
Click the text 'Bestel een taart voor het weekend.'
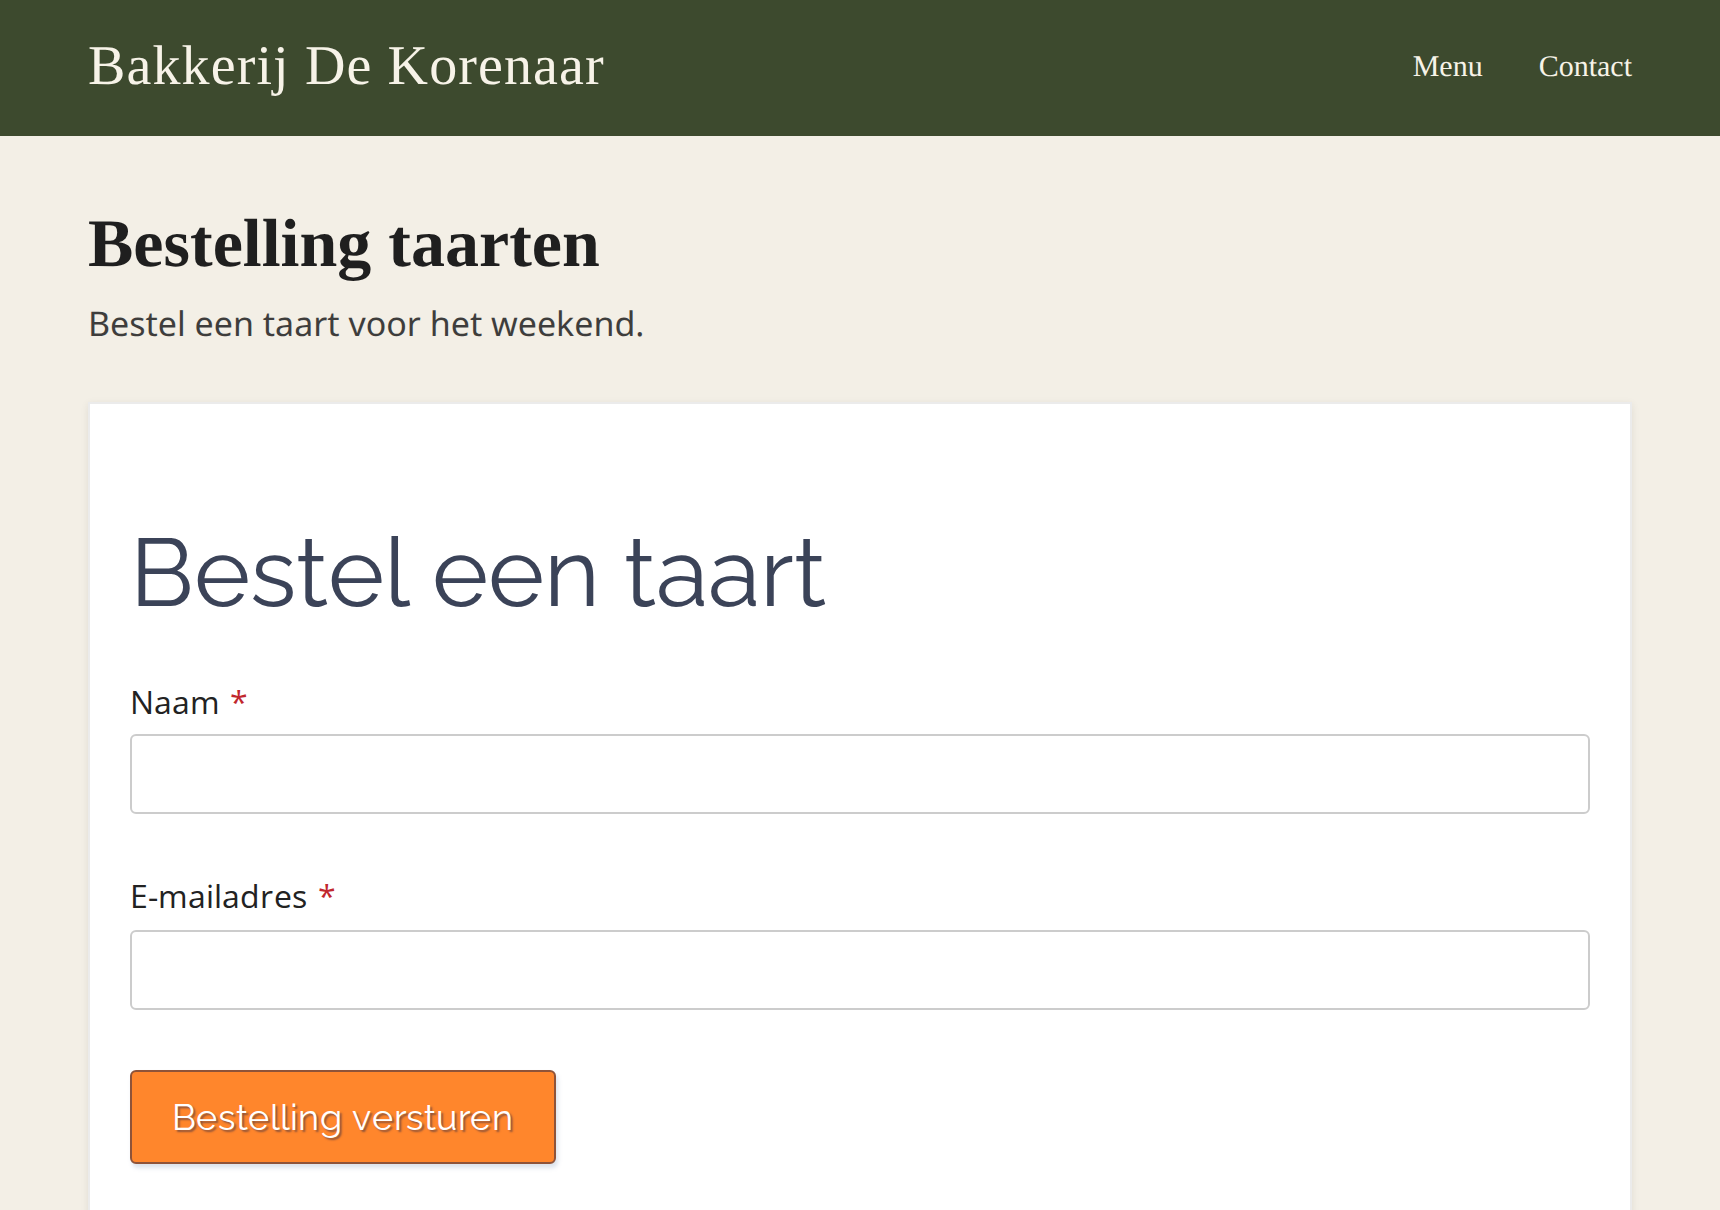click(x=366, y=324)
